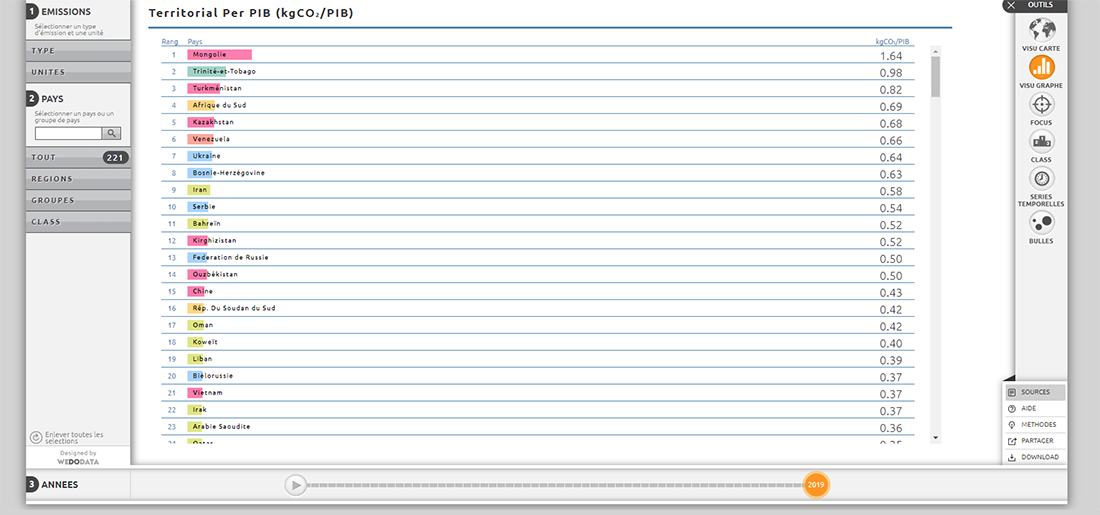Expand the TYPE emissions section
Viewport: 1100px width, 515px height.
pyautogui.click(x=78, y=50)
